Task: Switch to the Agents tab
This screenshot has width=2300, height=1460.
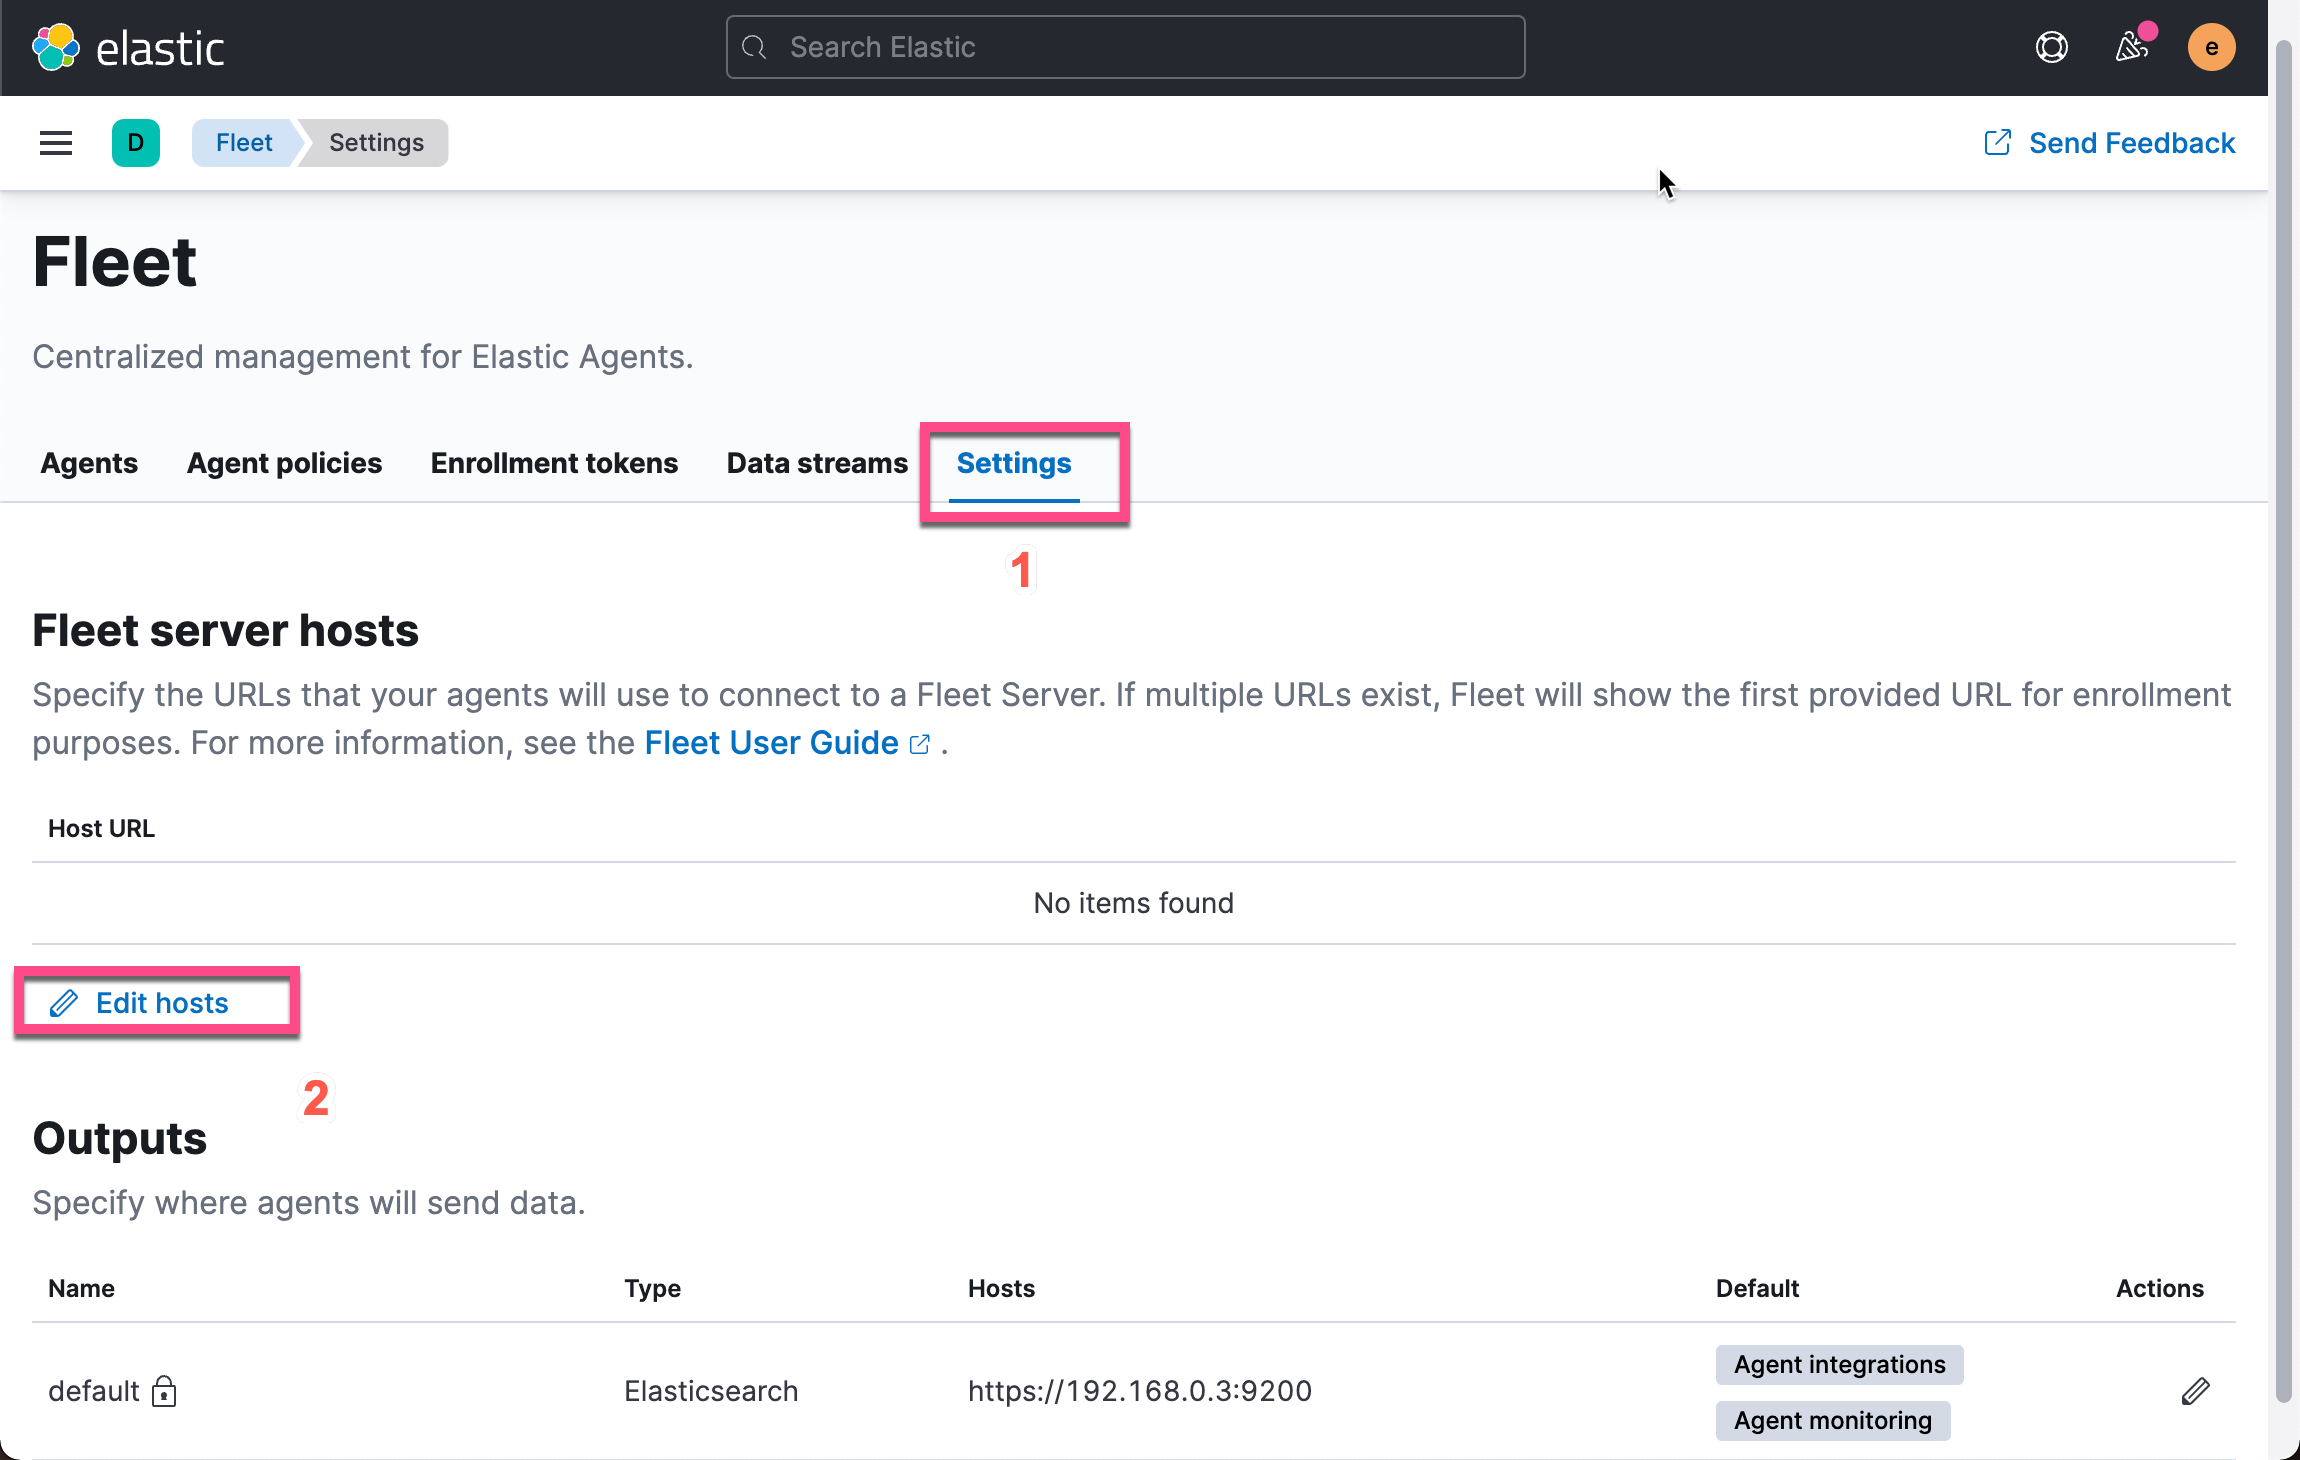Action: 89,463
